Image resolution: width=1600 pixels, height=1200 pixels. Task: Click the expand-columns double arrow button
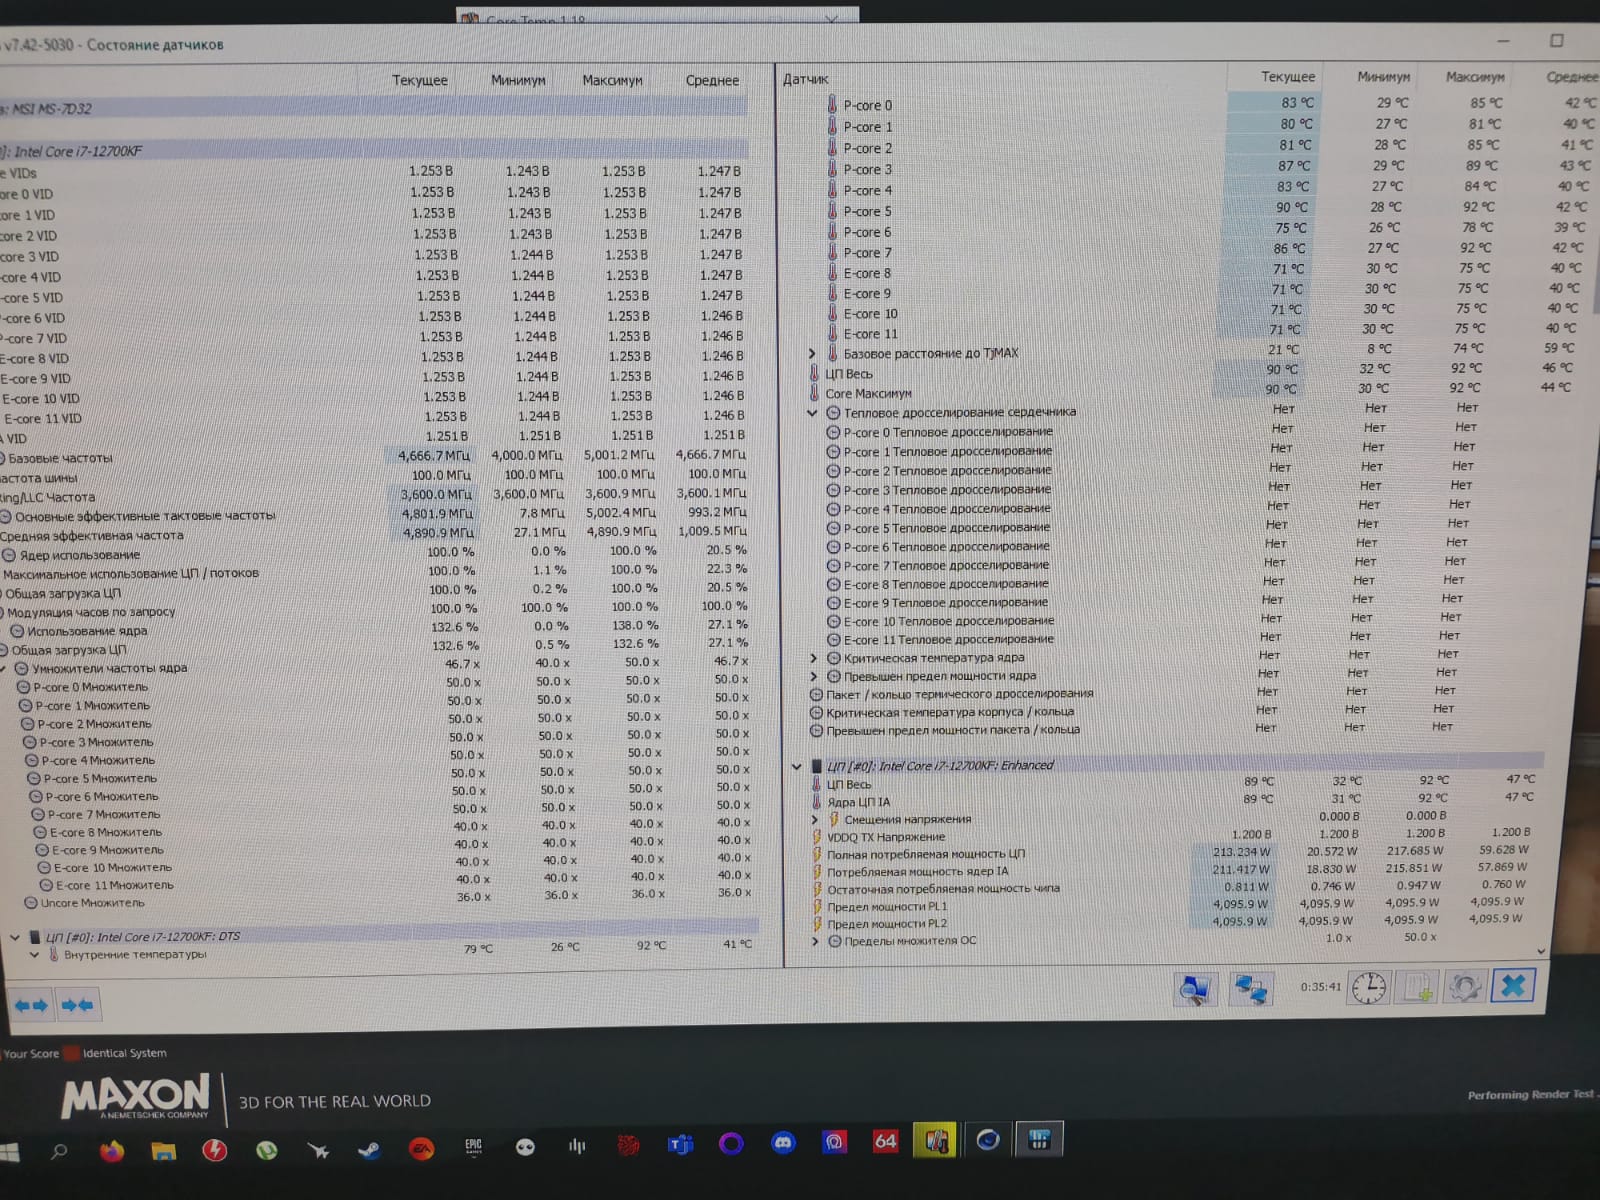[x=31, y=1005]
